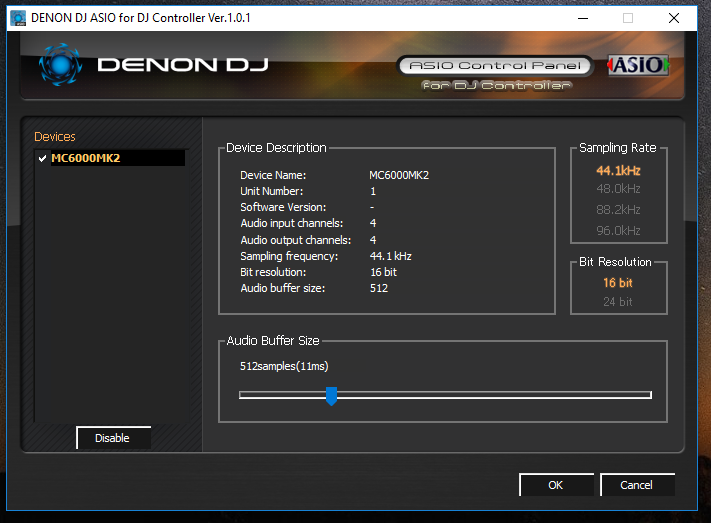Click the ASIO Control Panel banner label
This screenshot has width=711, height=523.
pyautogui.click(x=495, y=66)
